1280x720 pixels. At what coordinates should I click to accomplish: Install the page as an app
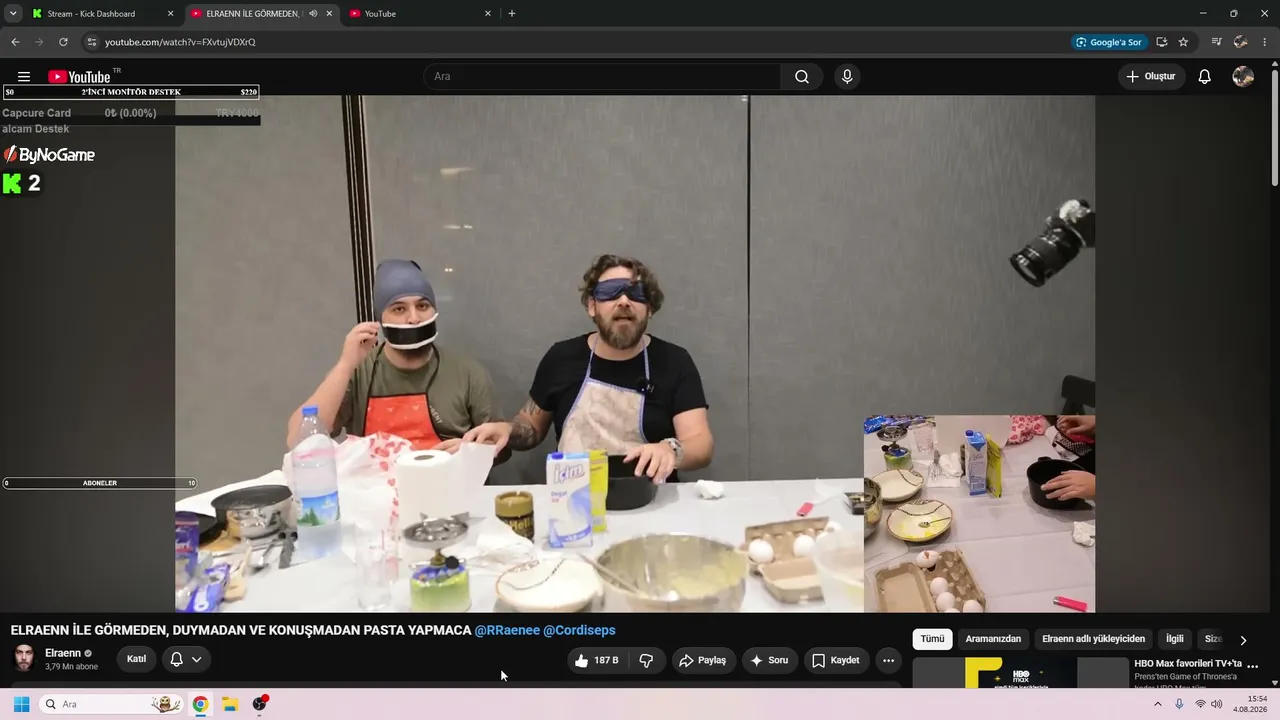tap(1162, 42)
